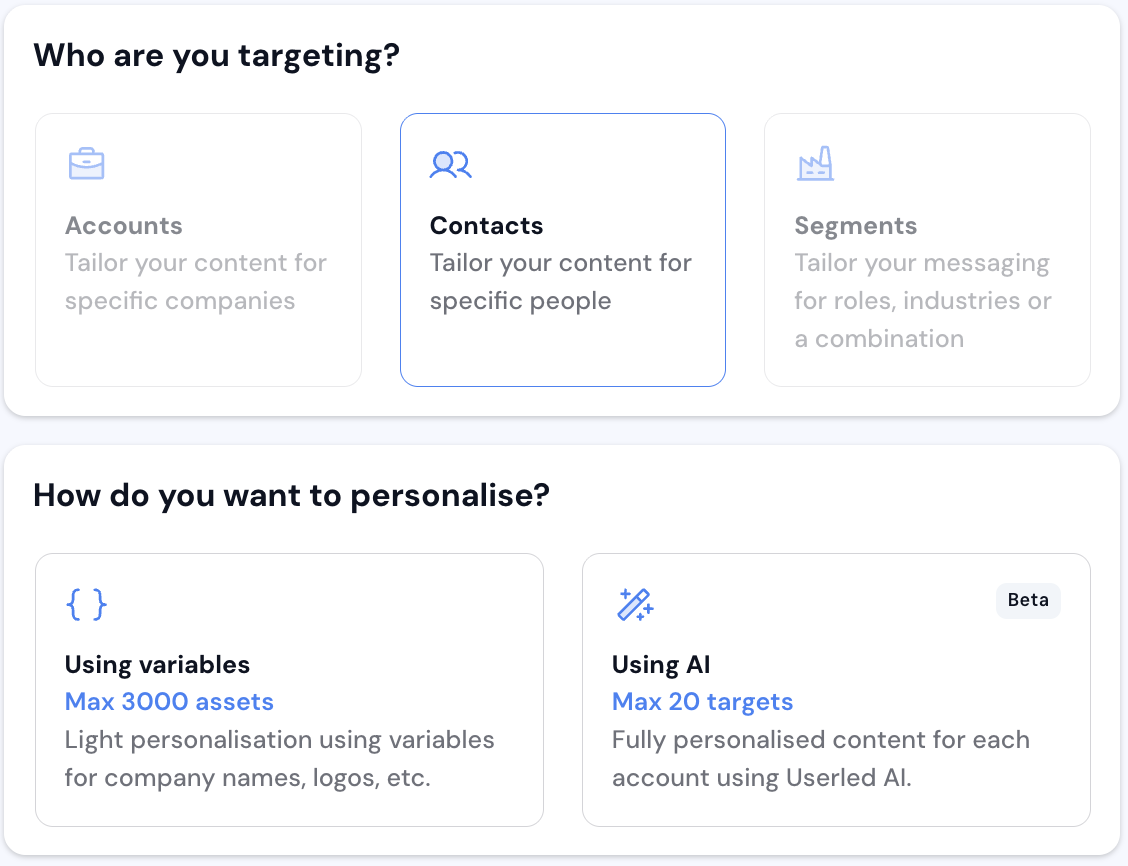Click the briefcase icon on Accounts card
Image resolution: width=1128 pixels, height=866 pixels.
click(86, 164)
